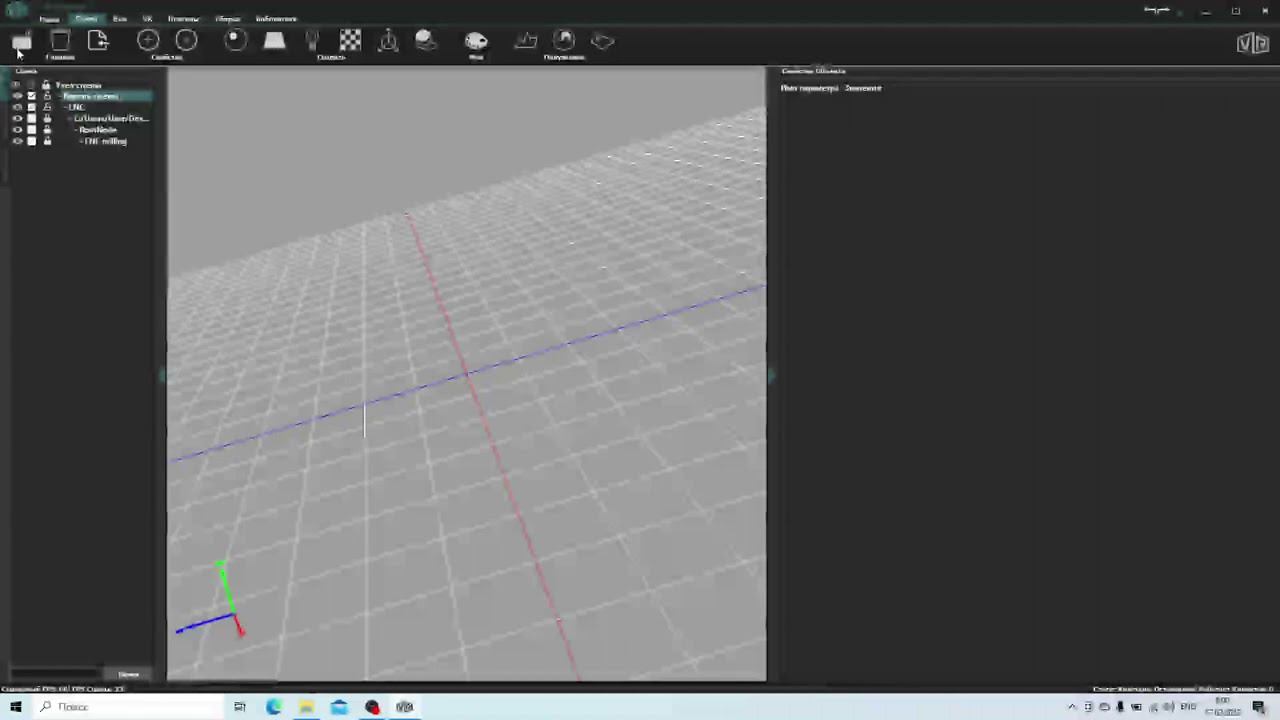Image resolution: width=1280 pixels, height=720 pixels.
Task: Click the last arrow-shaped toolbar icon
Action: (602, 41)
